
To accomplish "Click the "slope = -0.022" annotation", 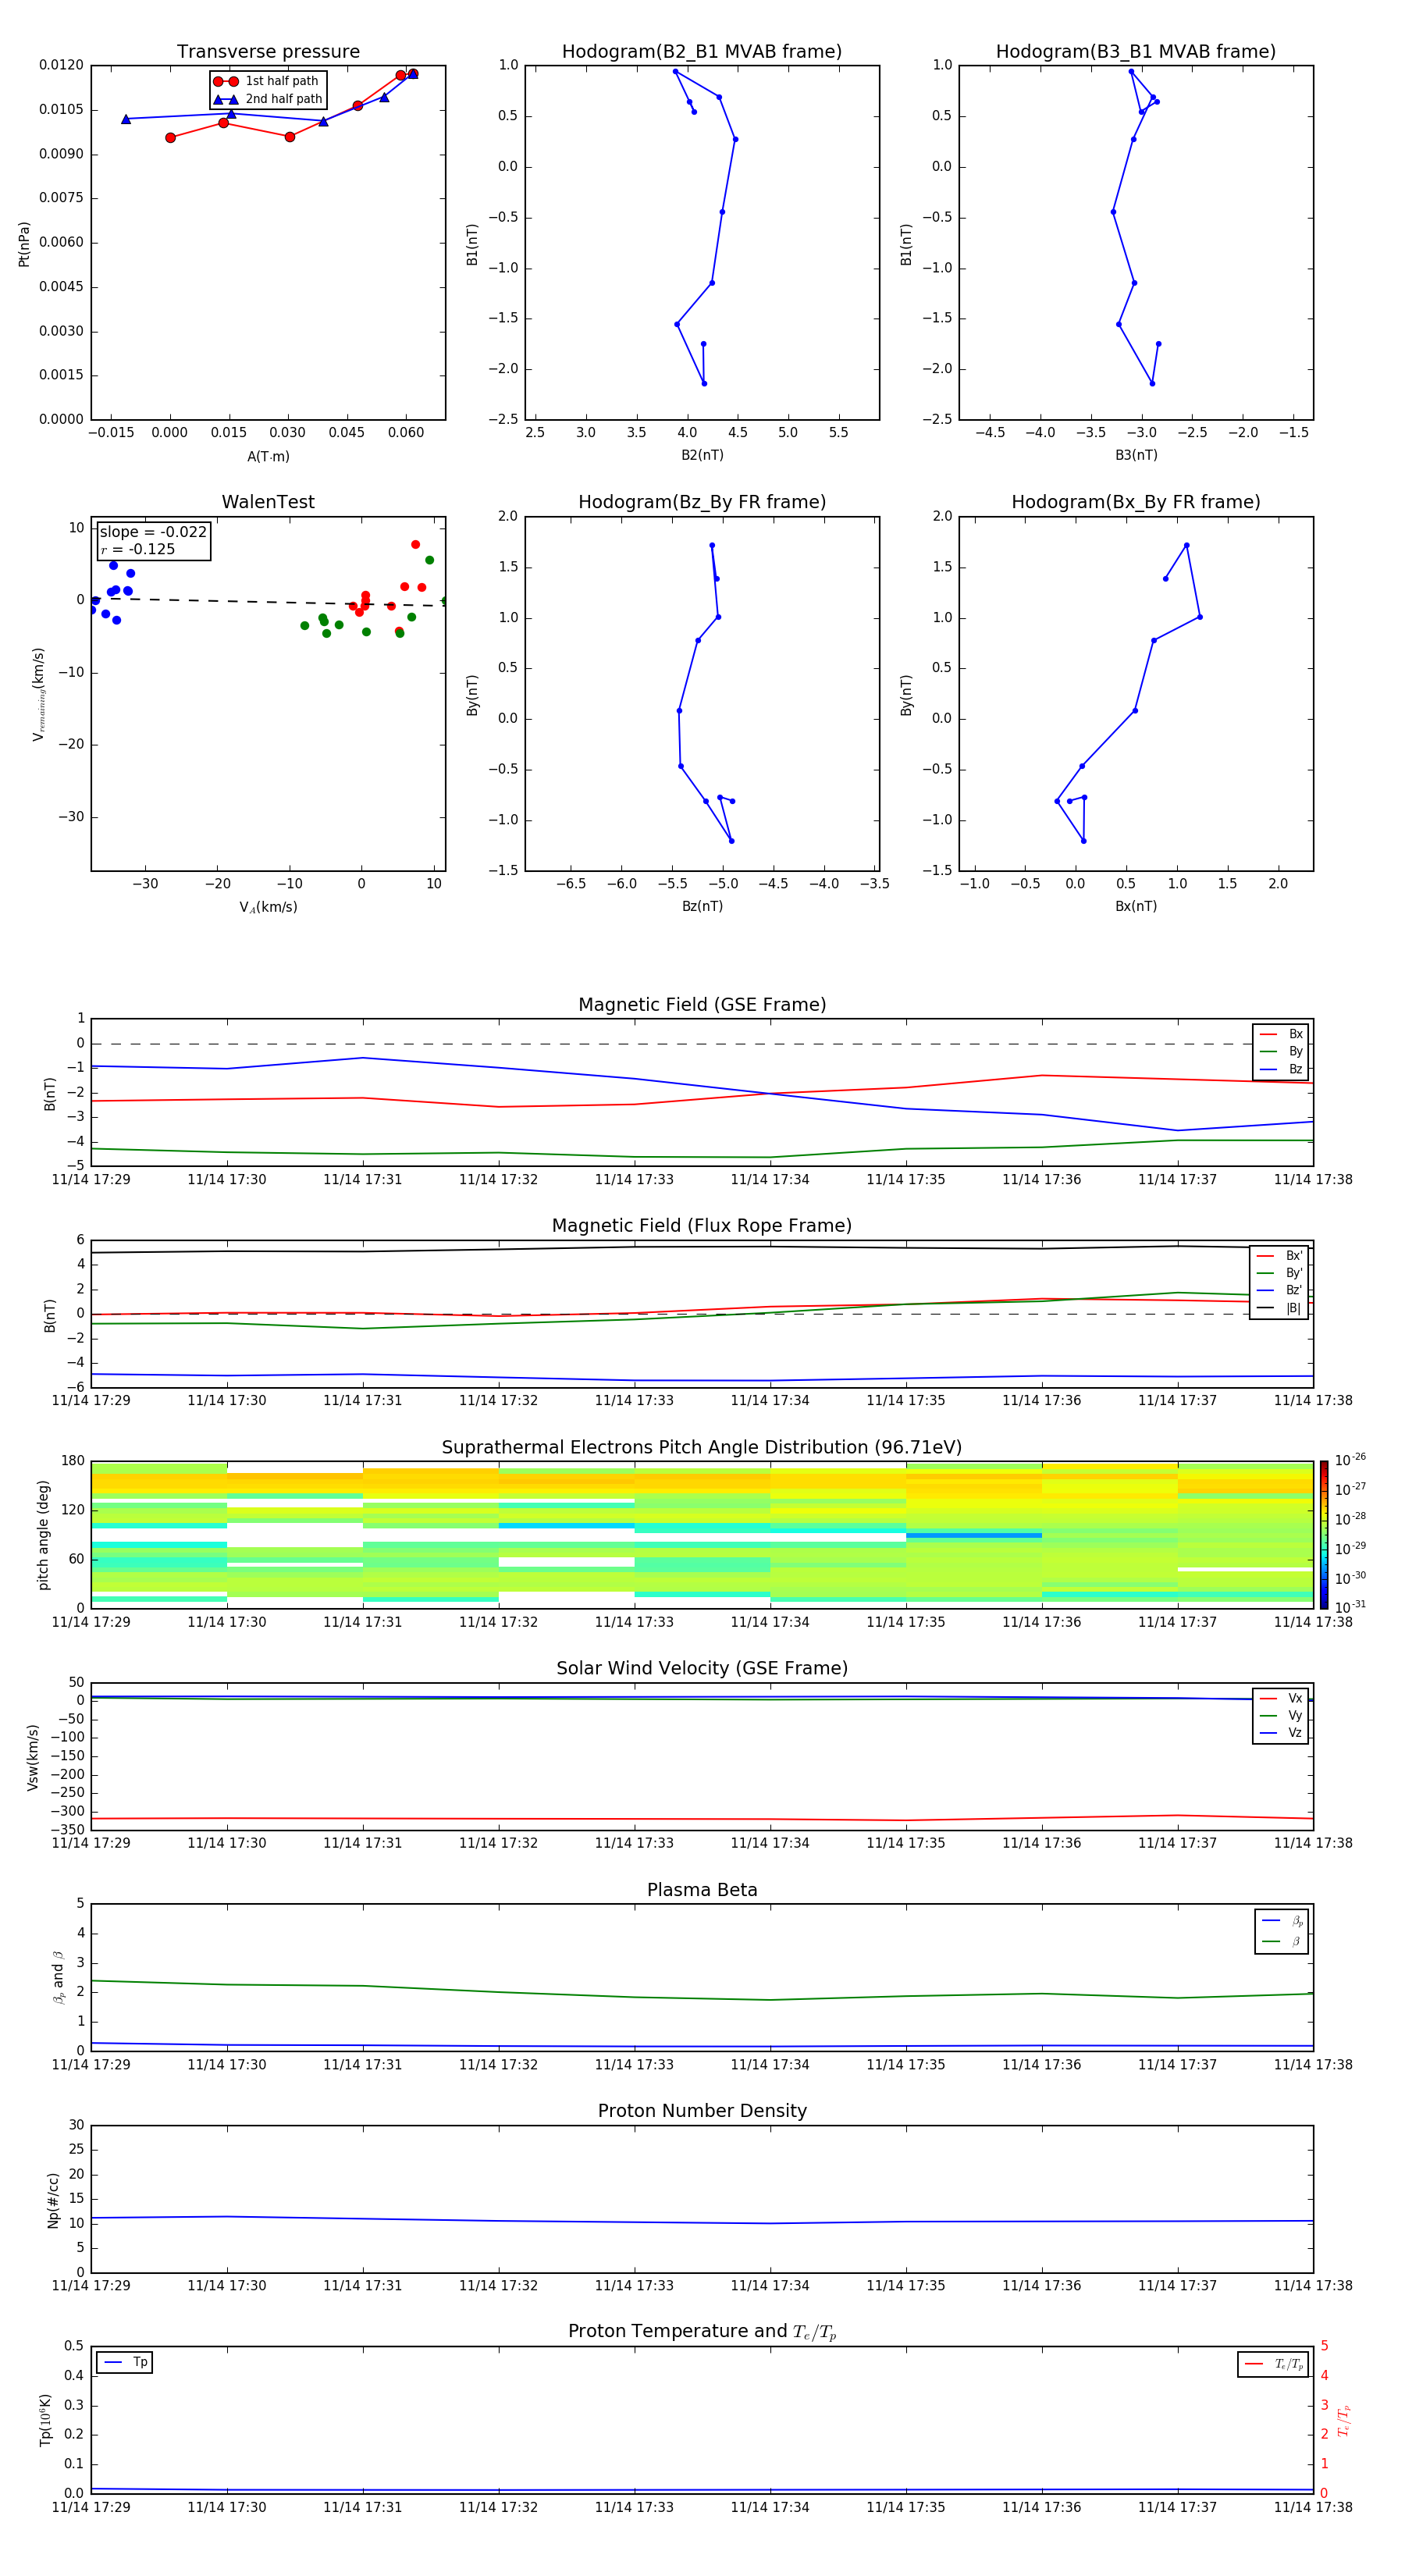I will [x=153, y=532].
